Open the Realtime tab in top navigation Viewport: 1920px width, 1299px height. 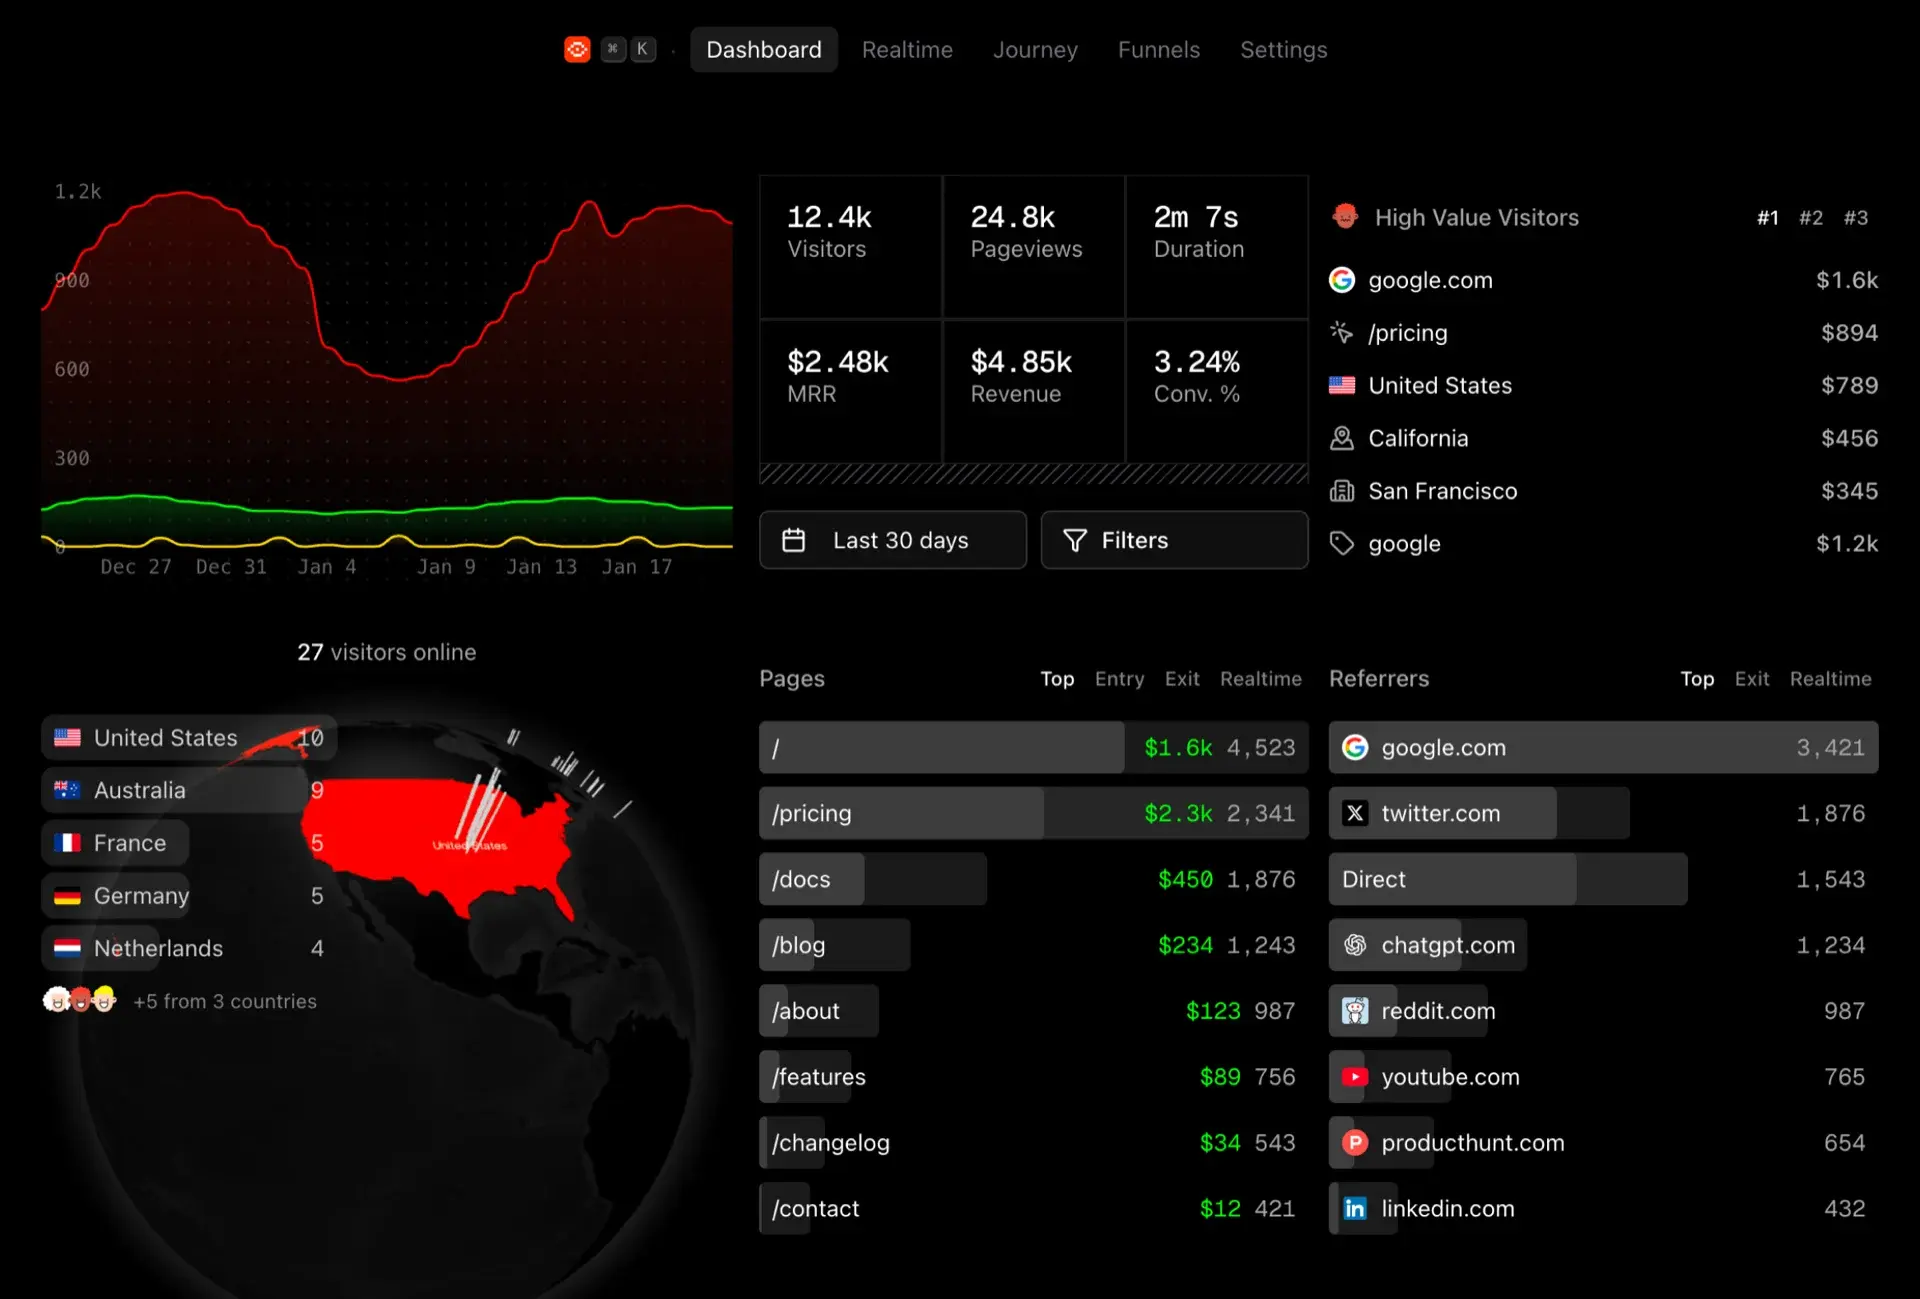click(x=907, y=49)
